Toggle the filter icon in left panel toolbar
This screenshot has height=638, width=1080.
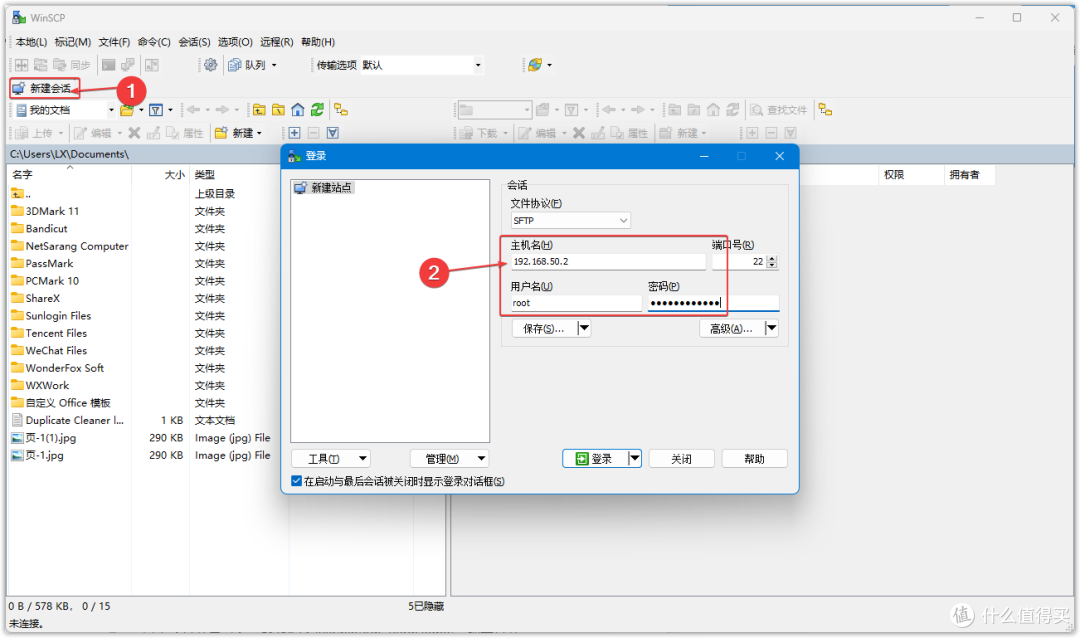click(155, 108)
